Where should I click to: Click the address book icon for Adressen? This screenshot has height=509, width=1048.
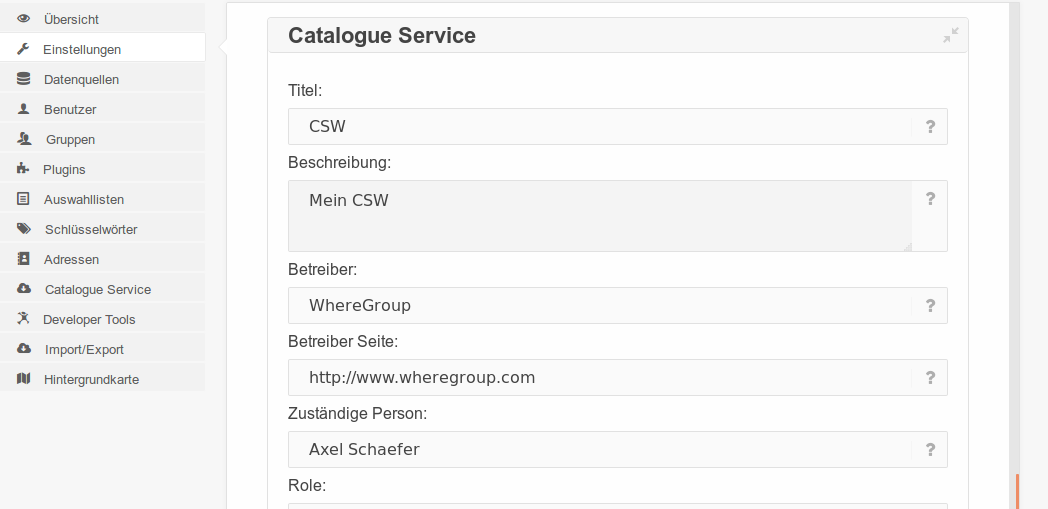[x=23, y=259]
